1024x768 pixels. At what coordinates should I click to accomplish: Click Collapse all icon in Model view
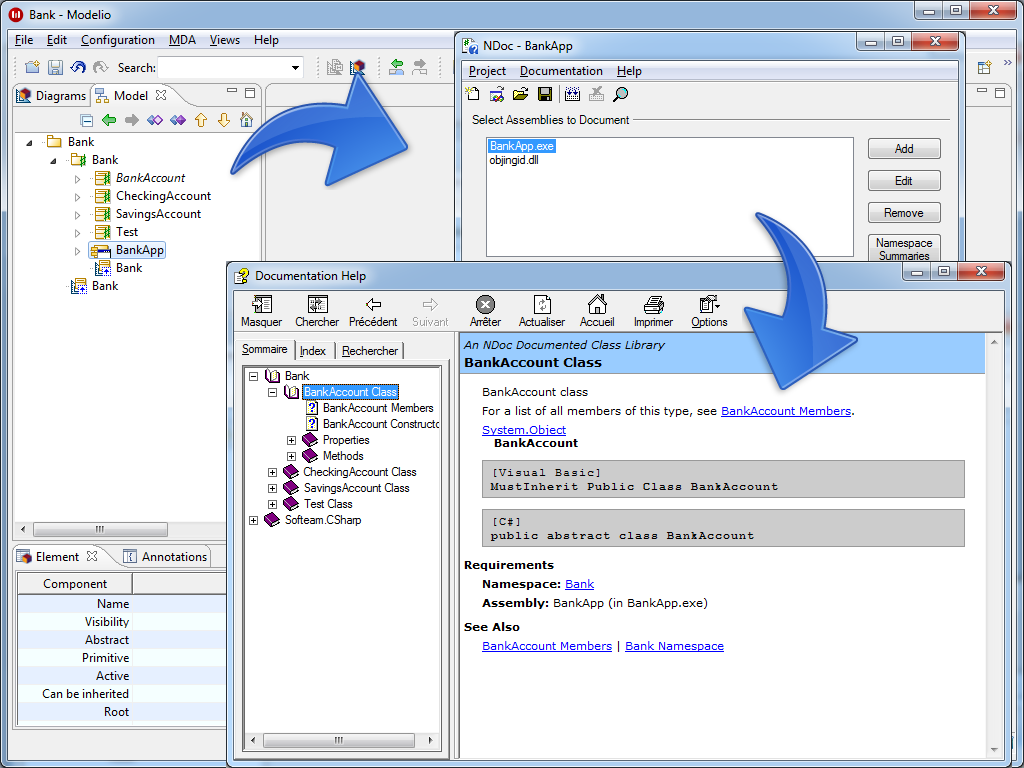click(x=86, y=120)
